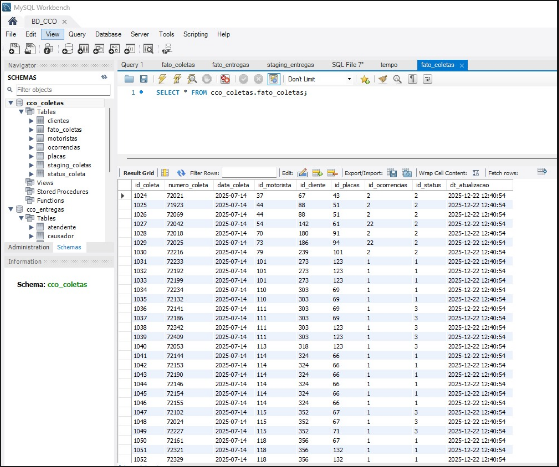This screenshot has width=559, height=467.
Task: Create a new SQL tab for queries
Action: tap(14, 48)
